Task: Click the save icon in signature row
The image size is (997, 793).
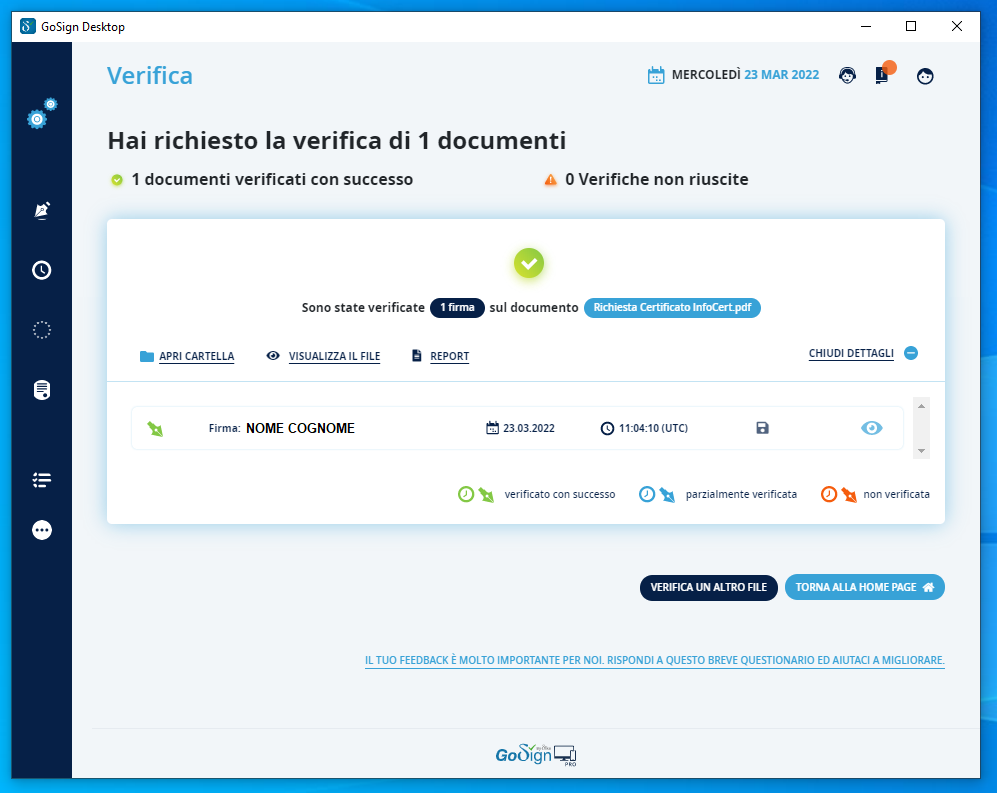Action: click(x=763, y=428)
